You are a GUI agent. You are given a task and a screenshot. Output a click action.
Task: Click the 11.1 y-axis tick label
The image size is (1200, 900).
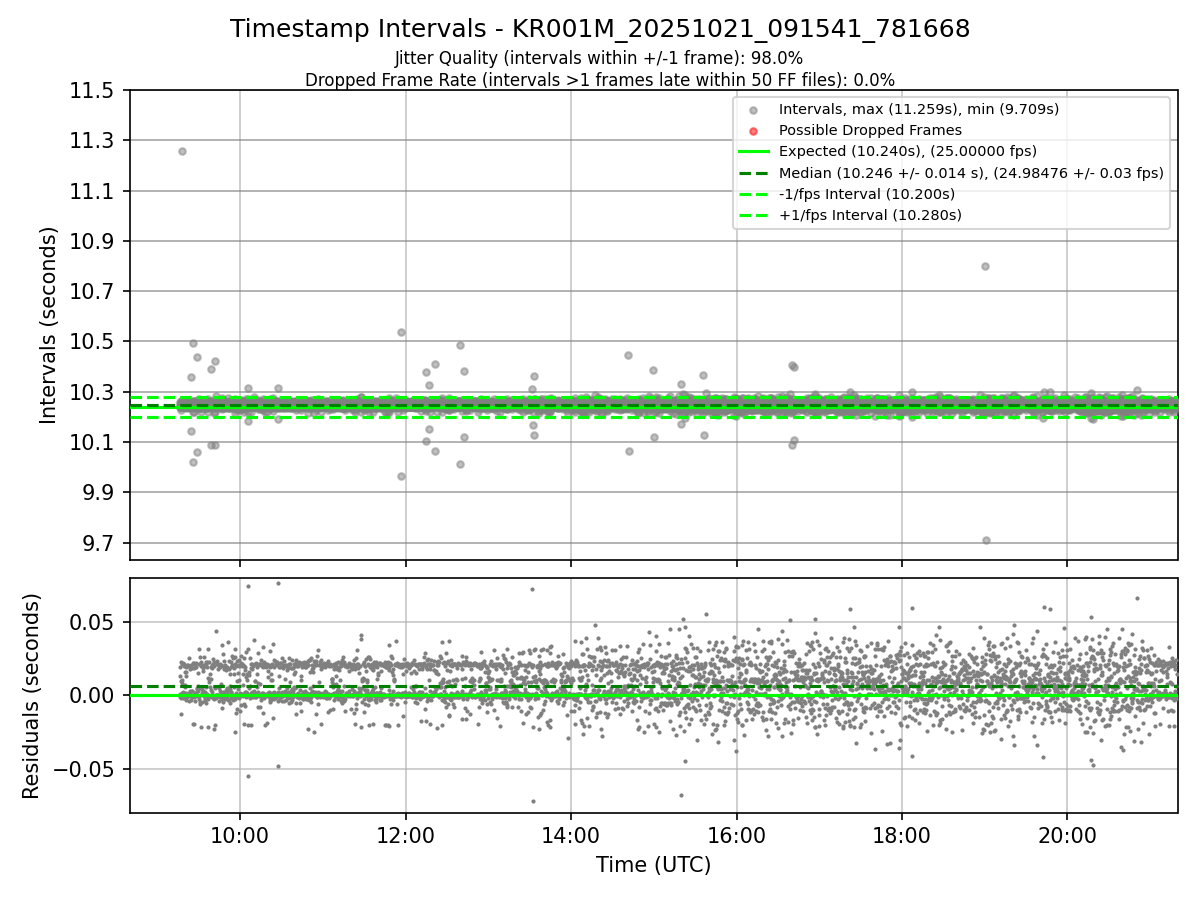(94, 191)
